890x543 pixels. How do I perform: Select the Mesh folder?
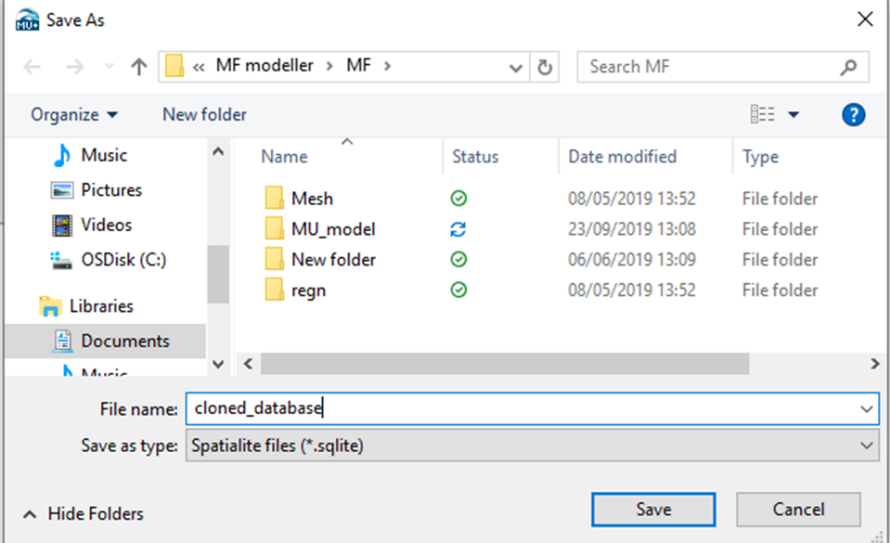312,199
